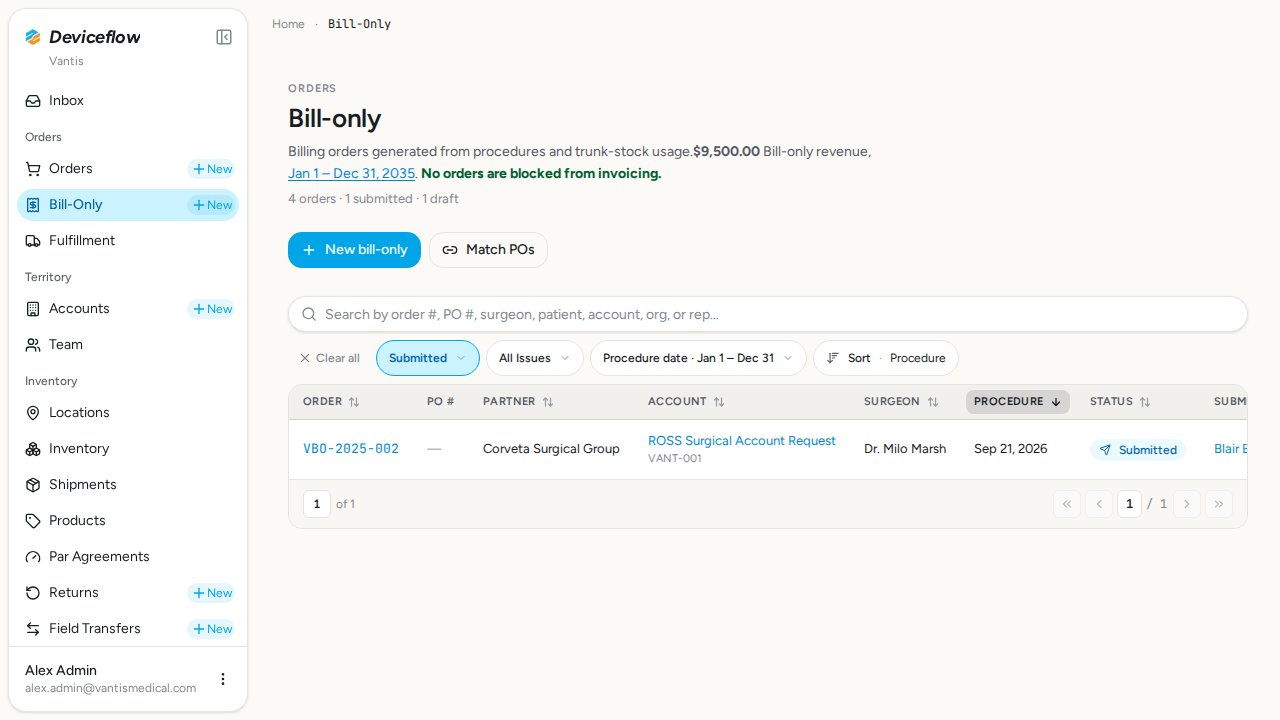This screenshot has width=1280, height=720.
Task: Click the Match POs button
Action: coord(488,250)
